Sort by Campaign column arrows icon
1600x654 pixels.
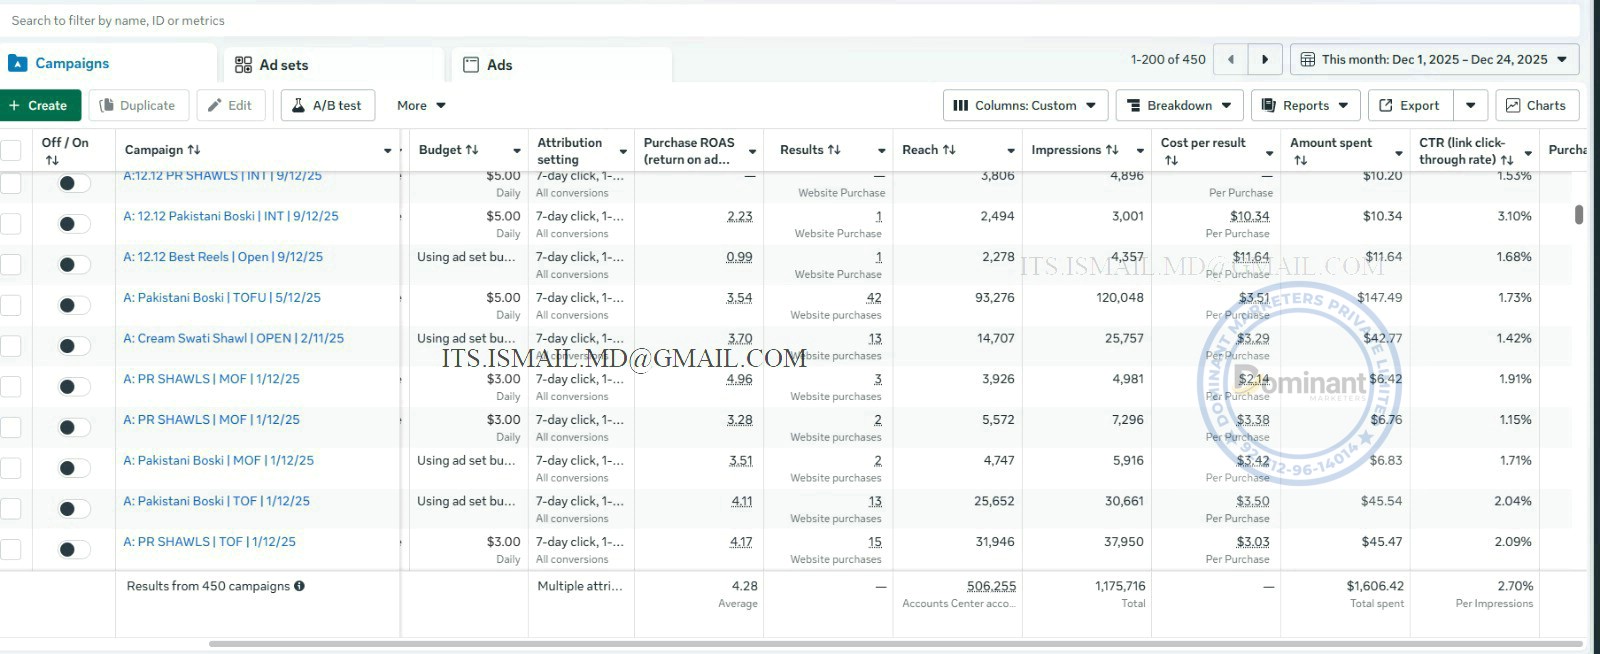click(194, 150)
